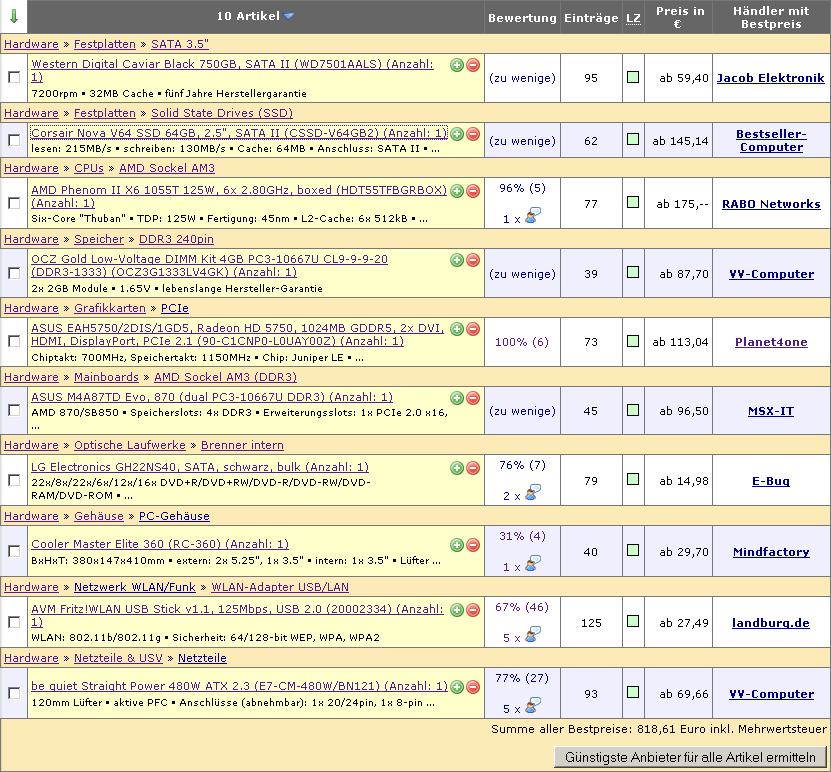Follow the Mindfactory dealer link
This screenshot has width=831, height=772.
[x=771, y=552]
